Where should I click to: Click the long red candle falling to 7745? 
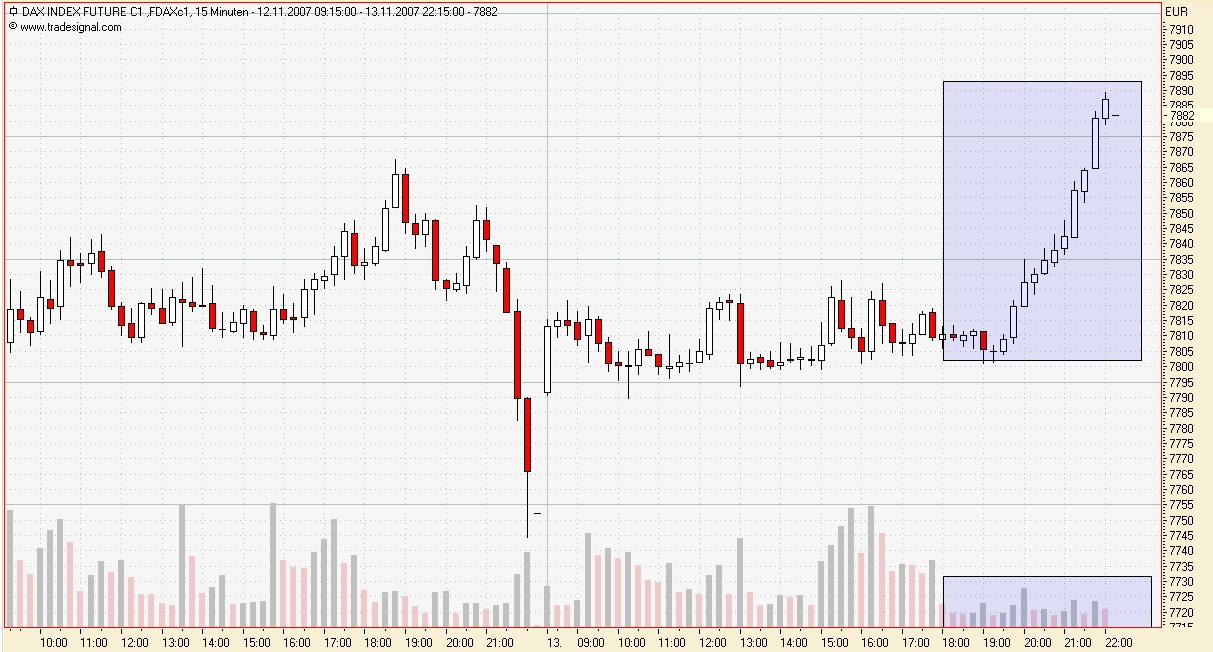(x=527, y=435)
